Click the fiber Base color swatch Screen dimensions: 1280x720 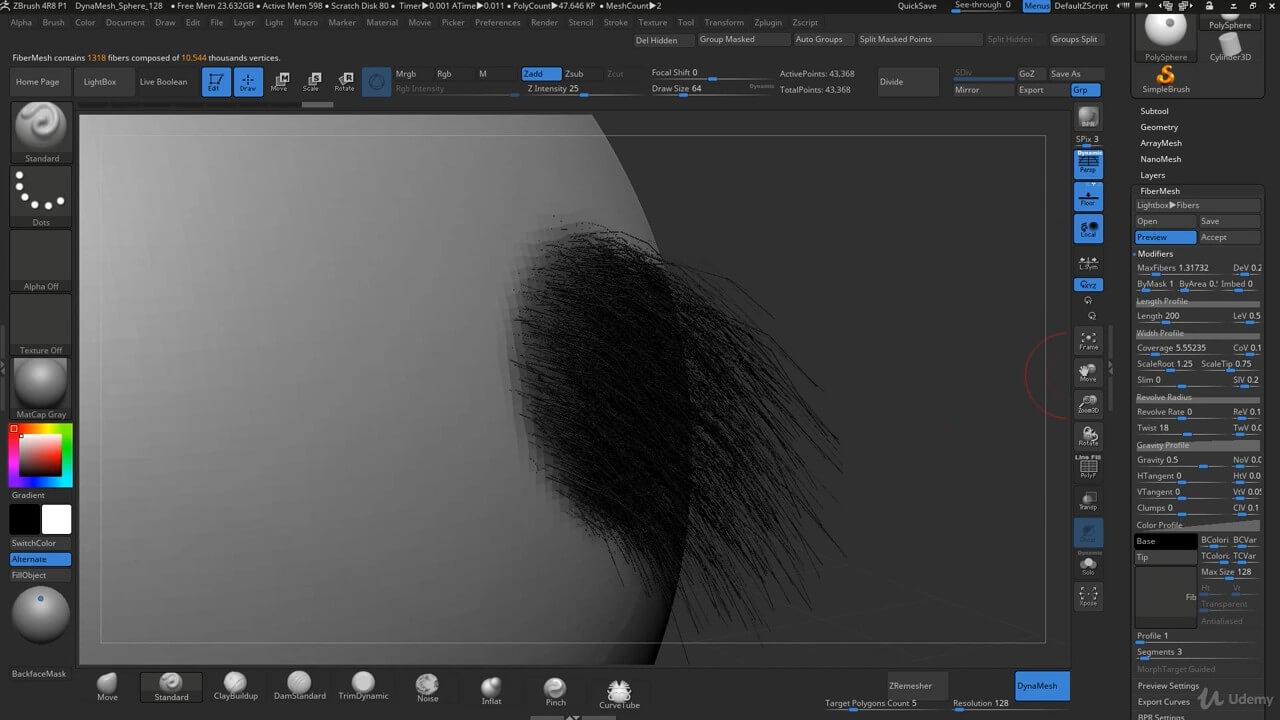[x=1166, y=541]
